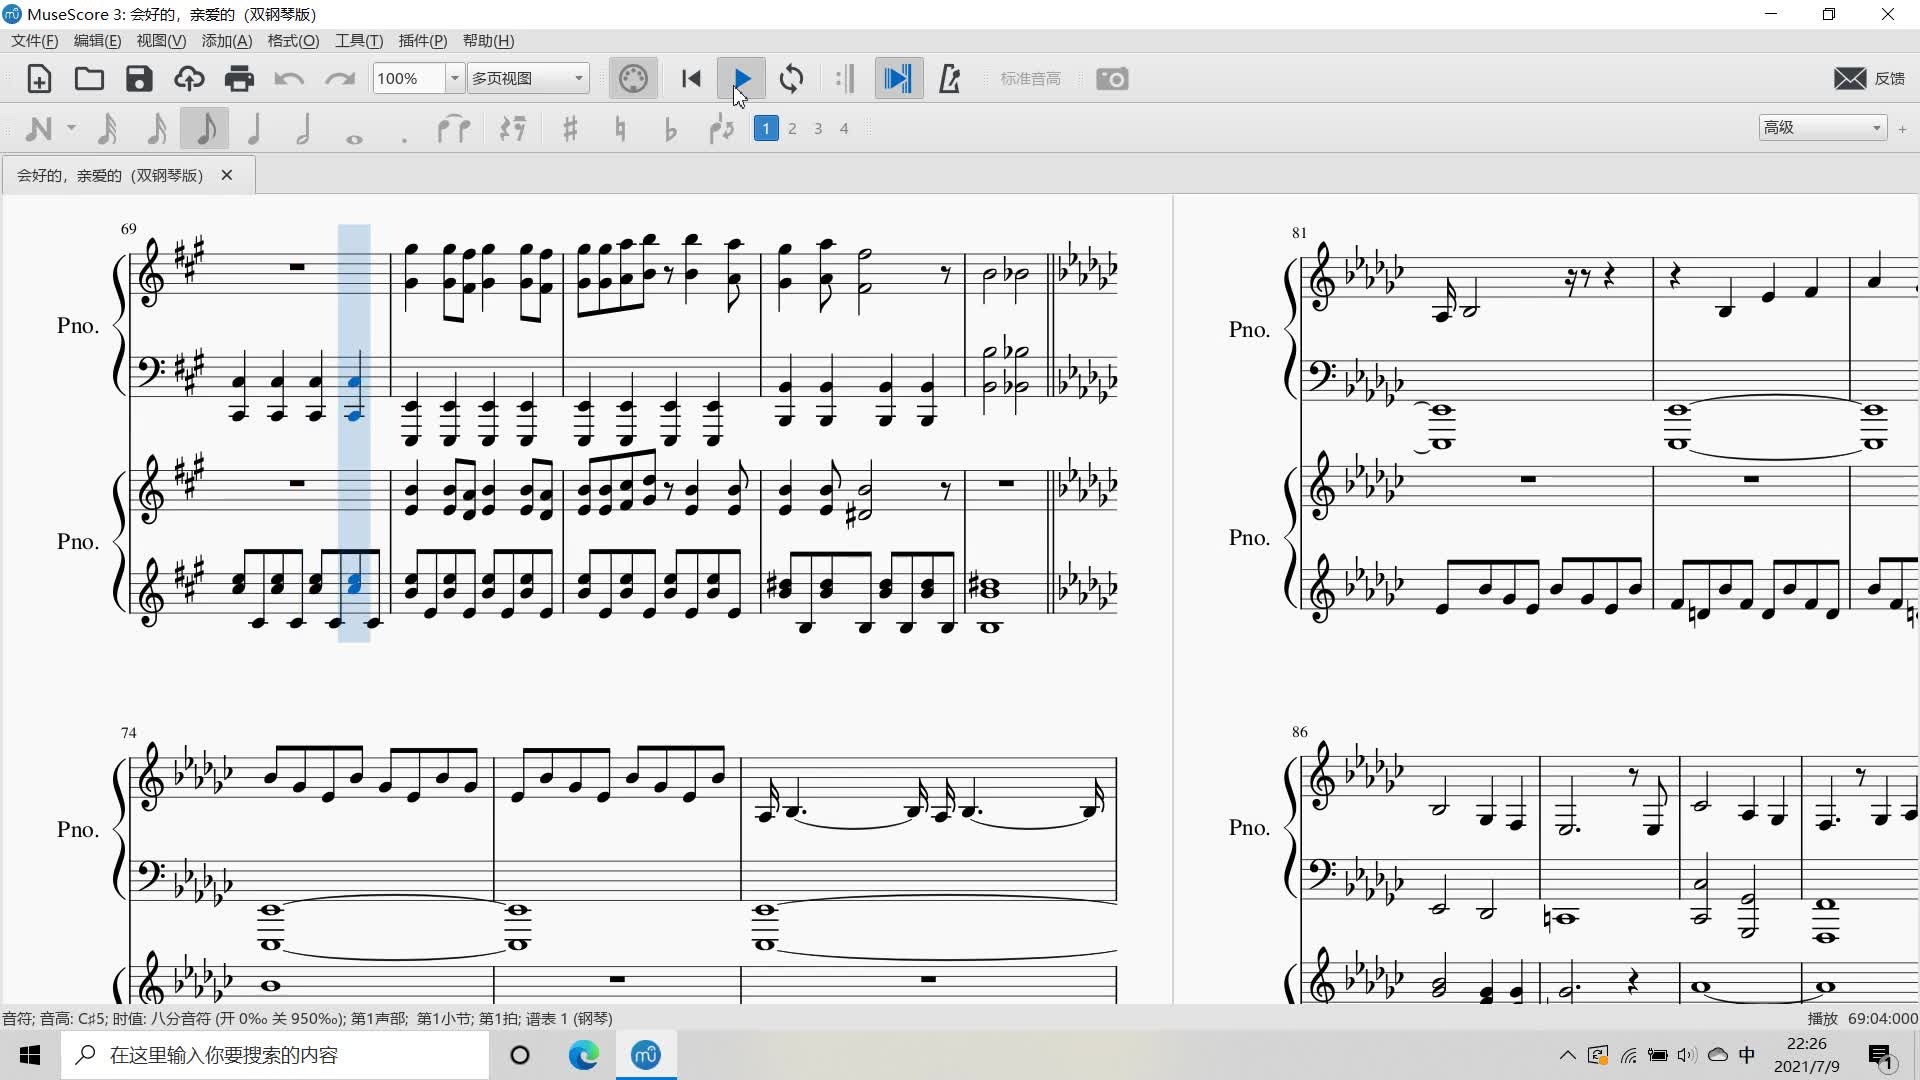Apply natural accidental
The width and height of the screenshot is (1920, 1080).
tap(620, 129)
